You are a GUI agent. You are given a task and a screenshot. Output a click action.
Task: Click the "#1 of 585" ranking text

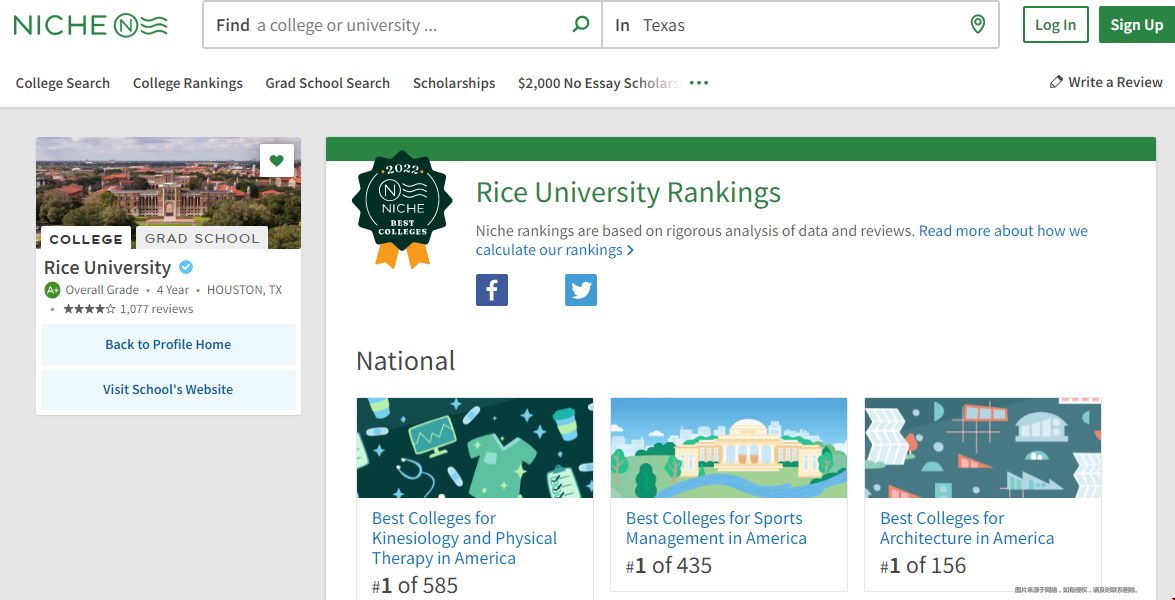tap(414, 585)
